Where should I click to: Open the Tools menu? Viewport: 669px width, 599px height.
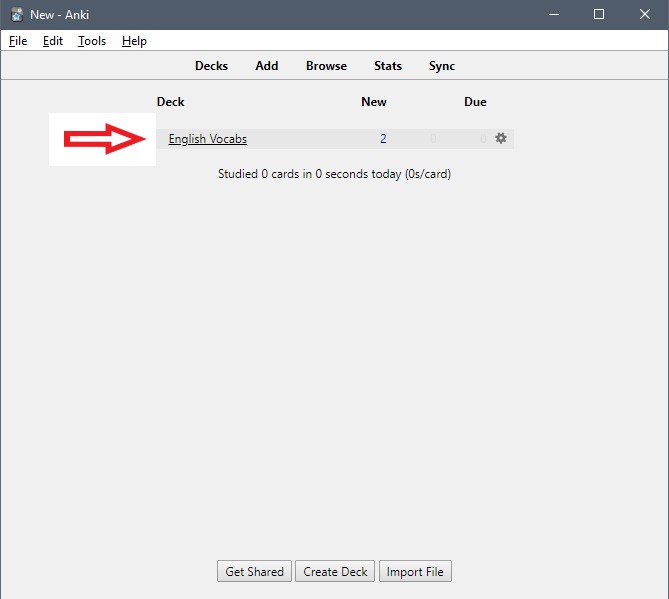point(92,41)
